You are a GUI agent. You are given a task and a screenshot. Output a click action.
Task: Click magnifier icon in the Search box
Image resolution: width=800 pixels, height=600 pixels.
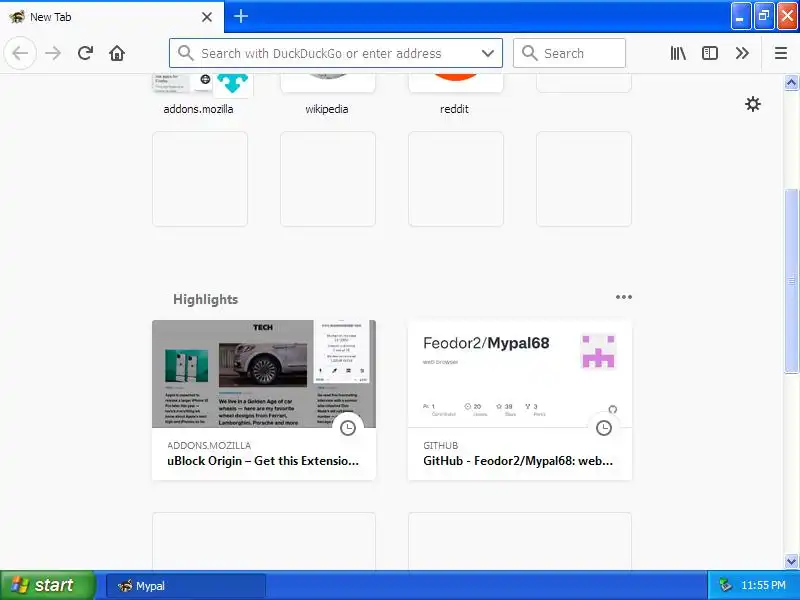[x=530, y=53]
